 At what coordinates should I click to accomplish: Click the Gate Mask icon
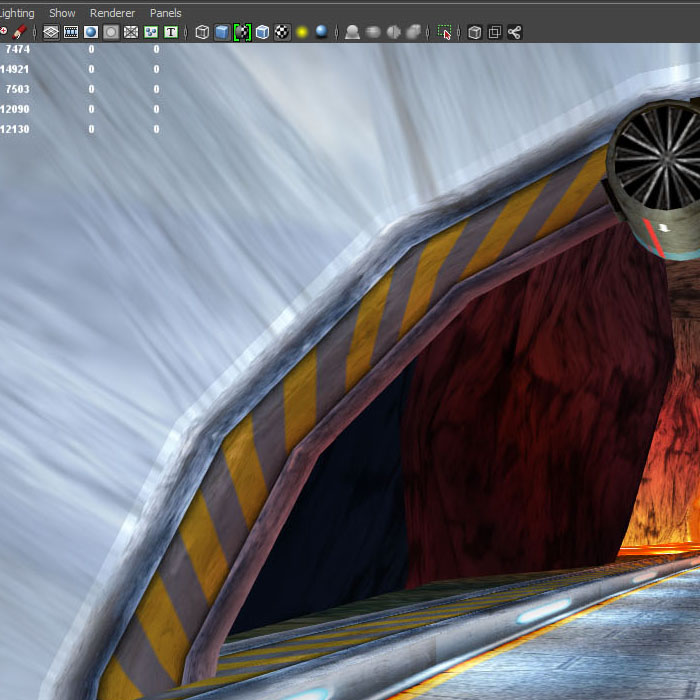point(111,32)
